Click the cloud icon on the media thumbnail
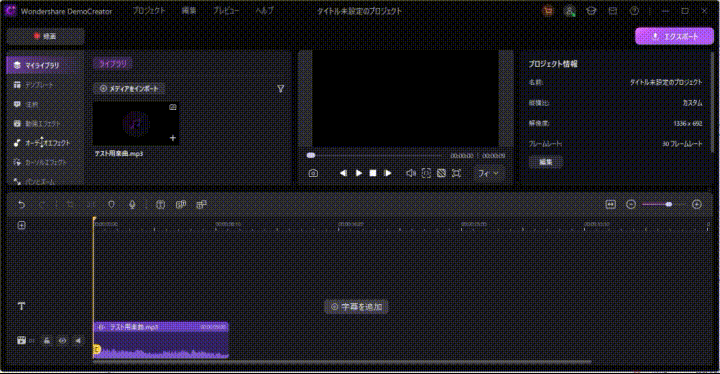 point(173,107)
